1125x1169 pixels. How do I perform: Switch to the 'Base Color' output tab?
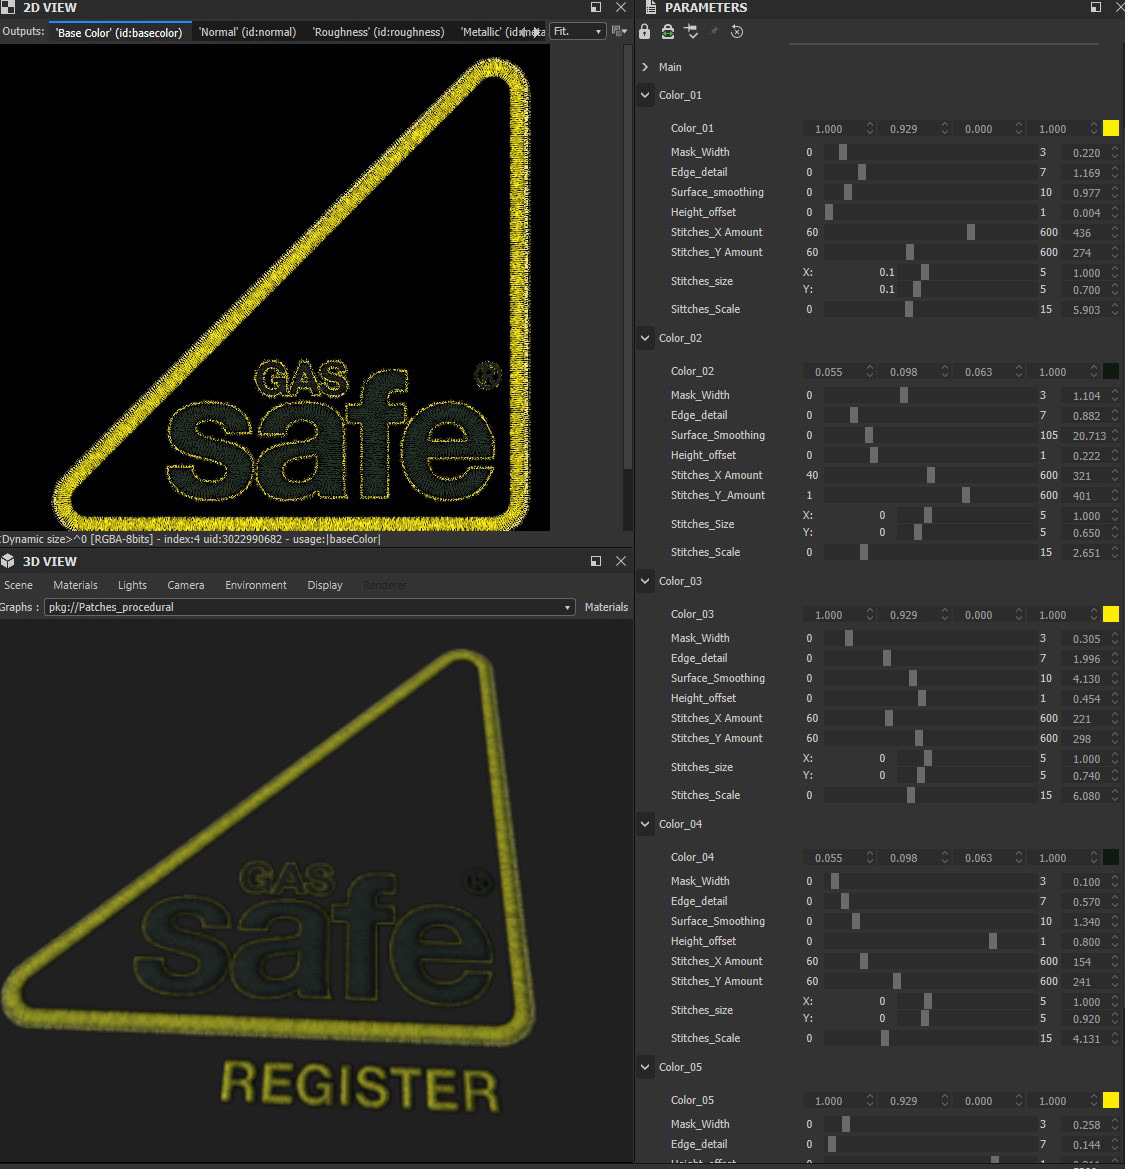tap(119, 32)
